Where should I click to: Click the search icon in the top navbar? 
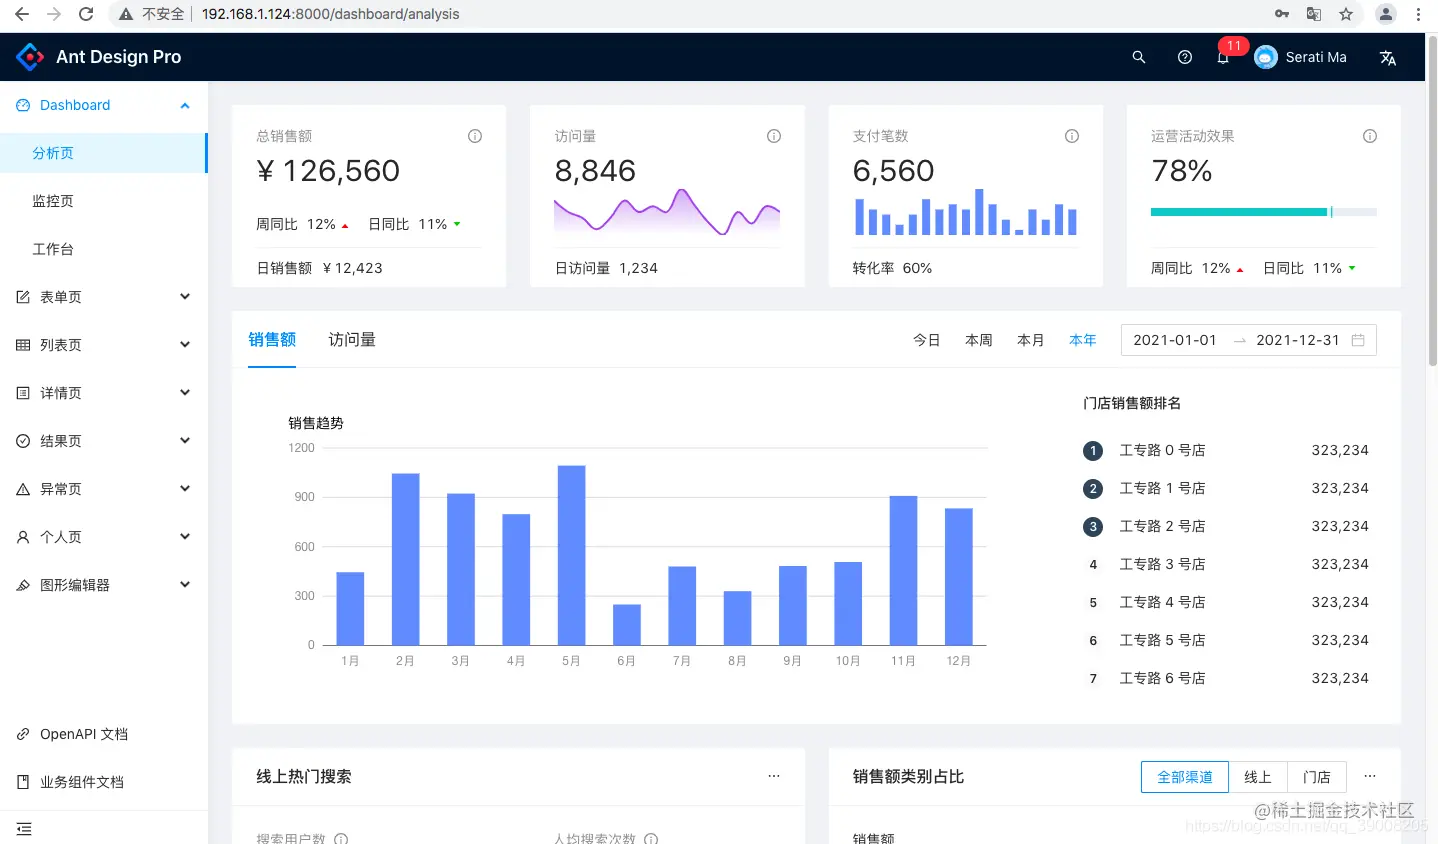point(1138,57)
